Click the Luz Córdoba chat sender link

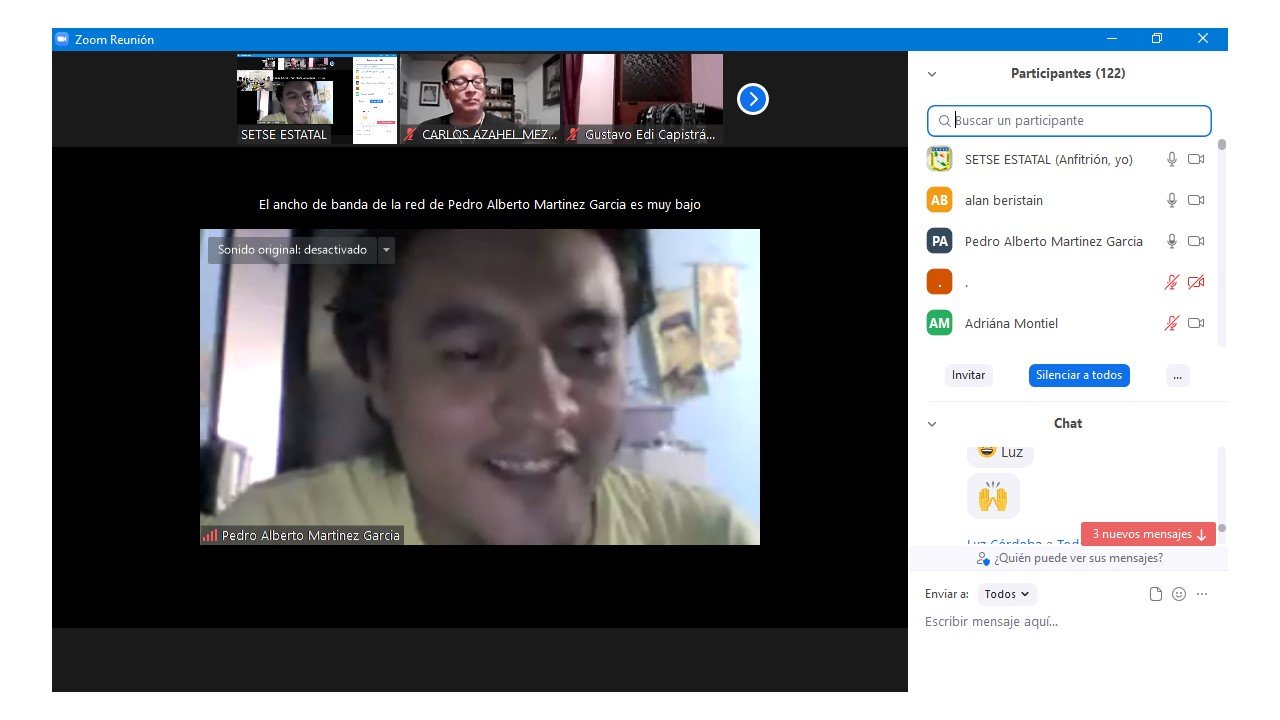pos(1023,543)
